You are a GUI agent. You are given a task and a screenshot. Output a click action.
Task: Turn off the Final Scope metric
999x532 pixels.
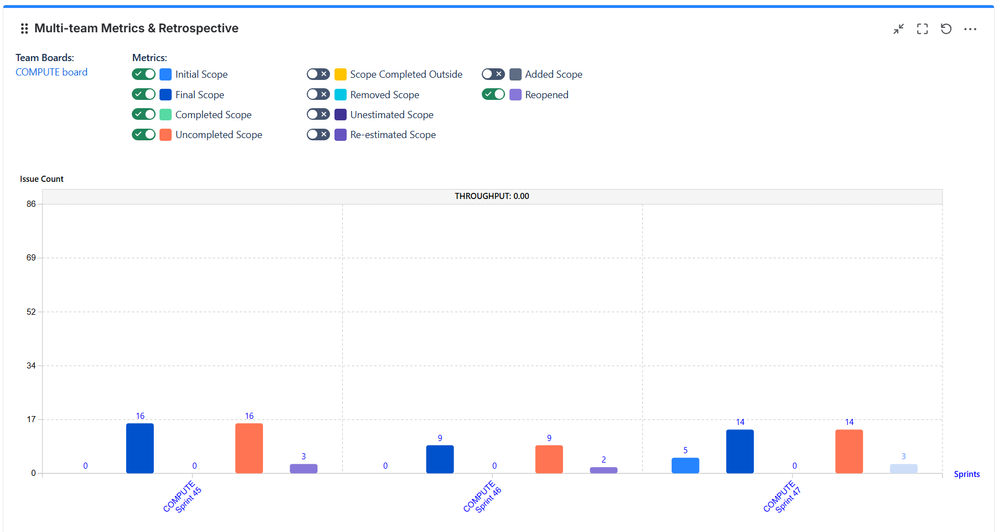(x=143, y=94)
